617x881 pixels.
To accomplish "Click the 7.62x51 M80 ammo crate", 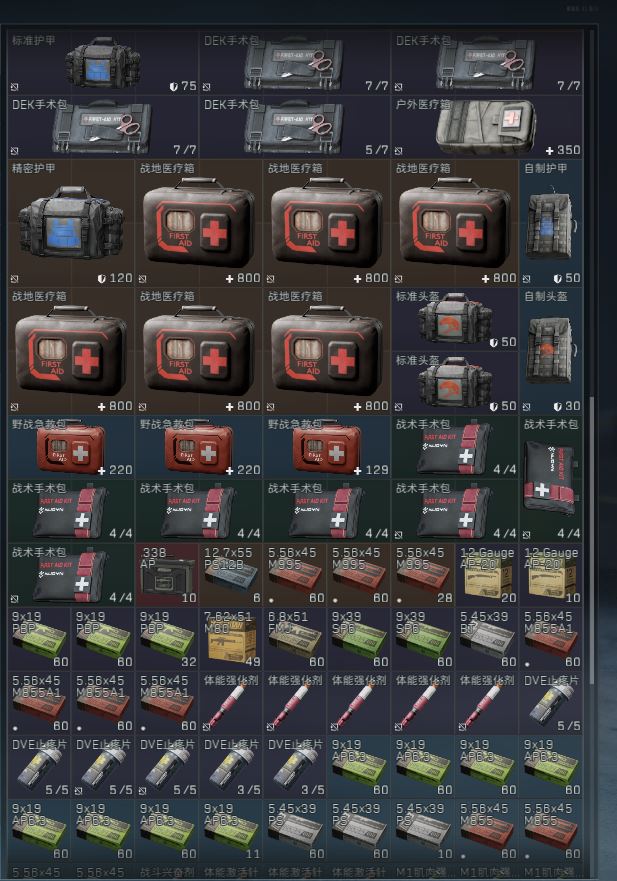I will coord(231,638).
